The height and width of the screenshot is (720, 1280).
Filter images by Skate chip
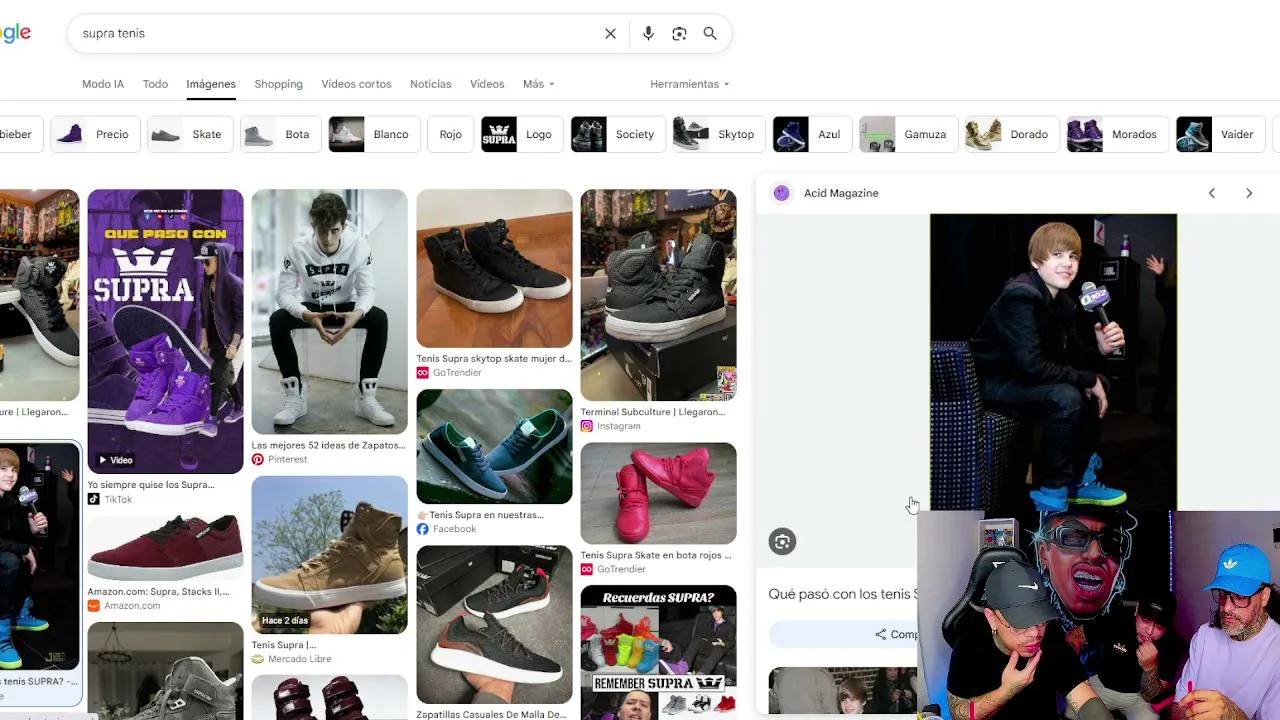coord(189,134)
